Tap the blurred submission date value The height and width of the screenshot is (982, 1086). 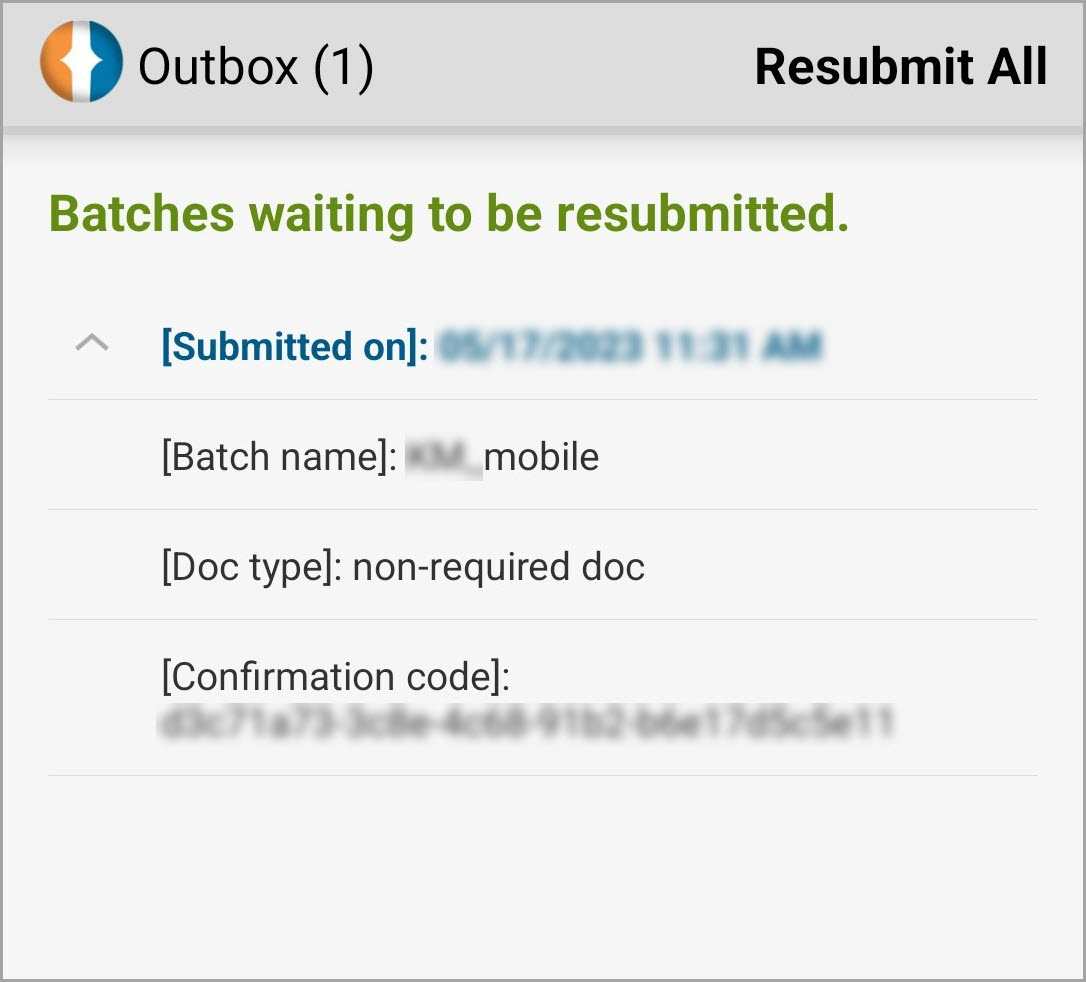(x=630, y=346)
